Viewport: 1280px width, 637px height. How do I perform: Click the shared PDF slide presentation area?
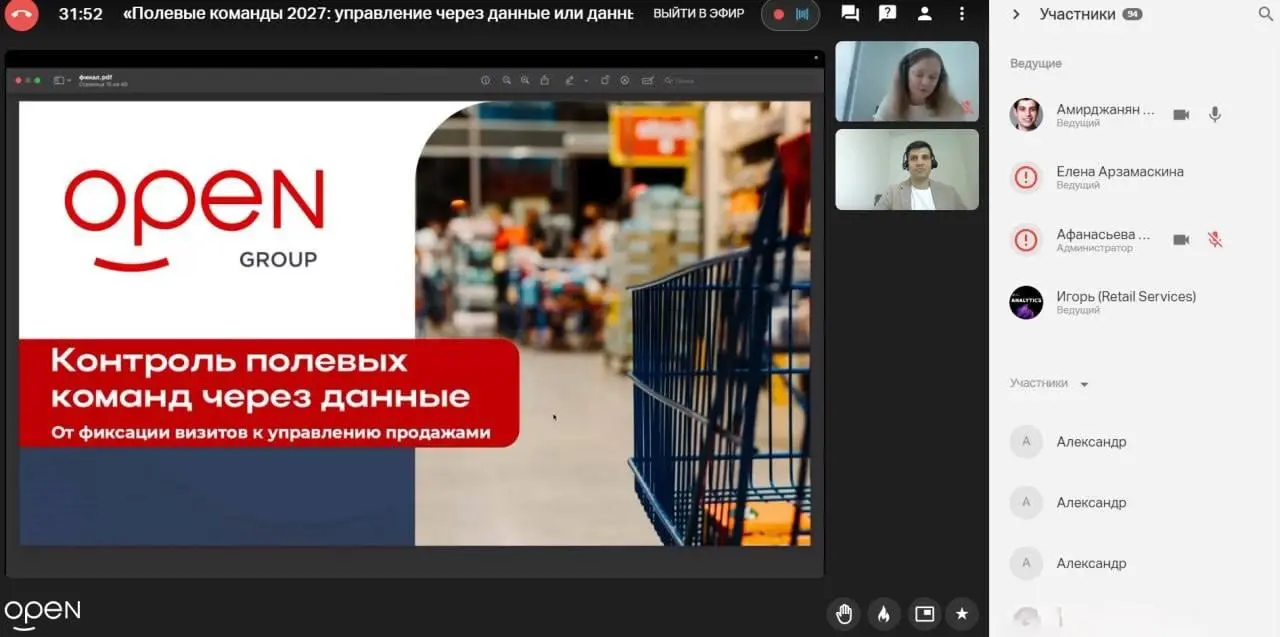(x=415, y=323)
